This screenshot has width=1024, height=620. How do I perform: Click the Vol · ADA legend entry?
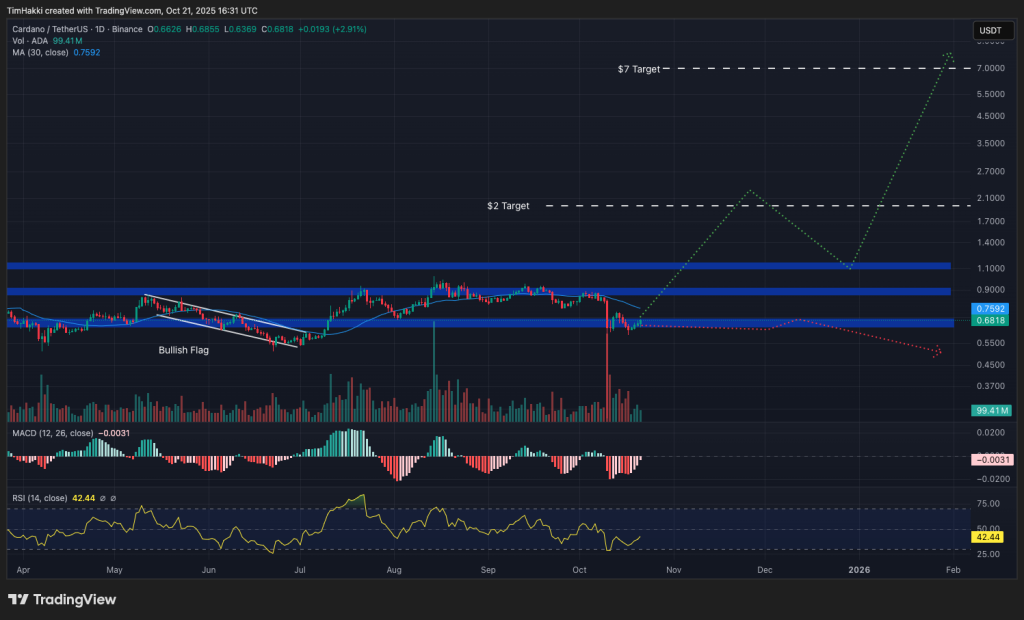click(x=30, y=41)
